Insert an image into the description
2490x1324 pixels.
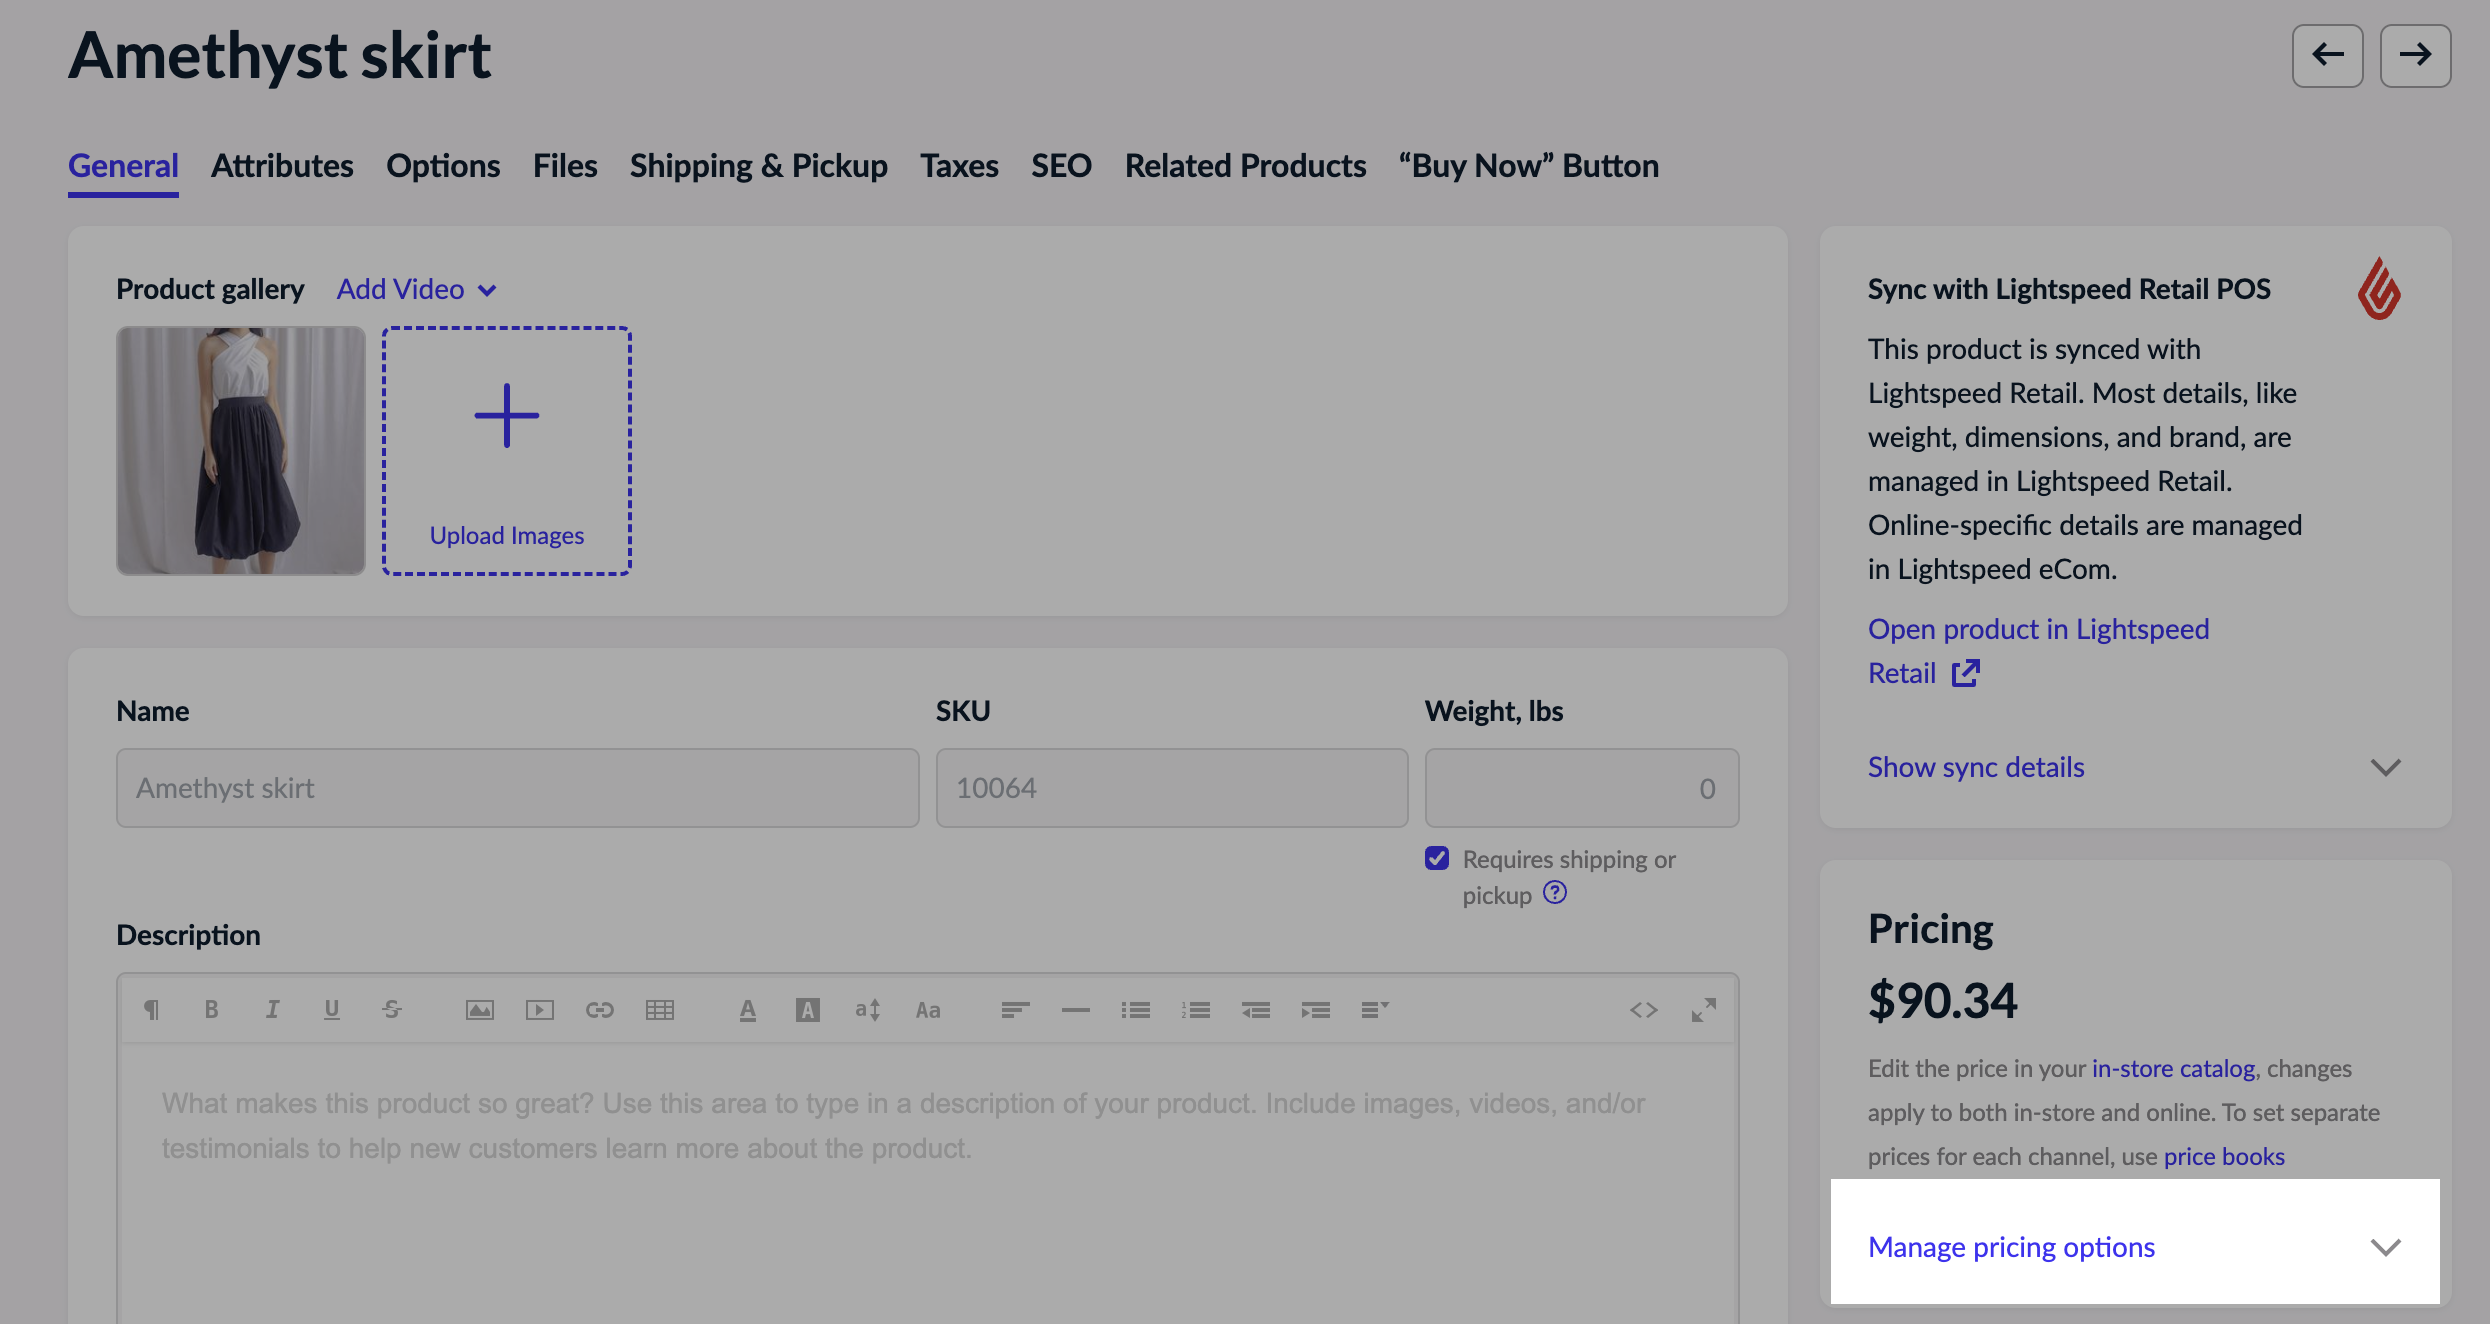[x=479, y=1010]
